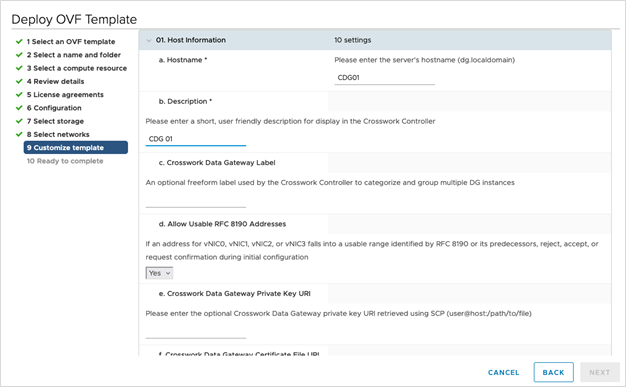This screenshot has height=387, width=626.
Task: Click the disabled NEXT button
Action: tap(600, 372)
